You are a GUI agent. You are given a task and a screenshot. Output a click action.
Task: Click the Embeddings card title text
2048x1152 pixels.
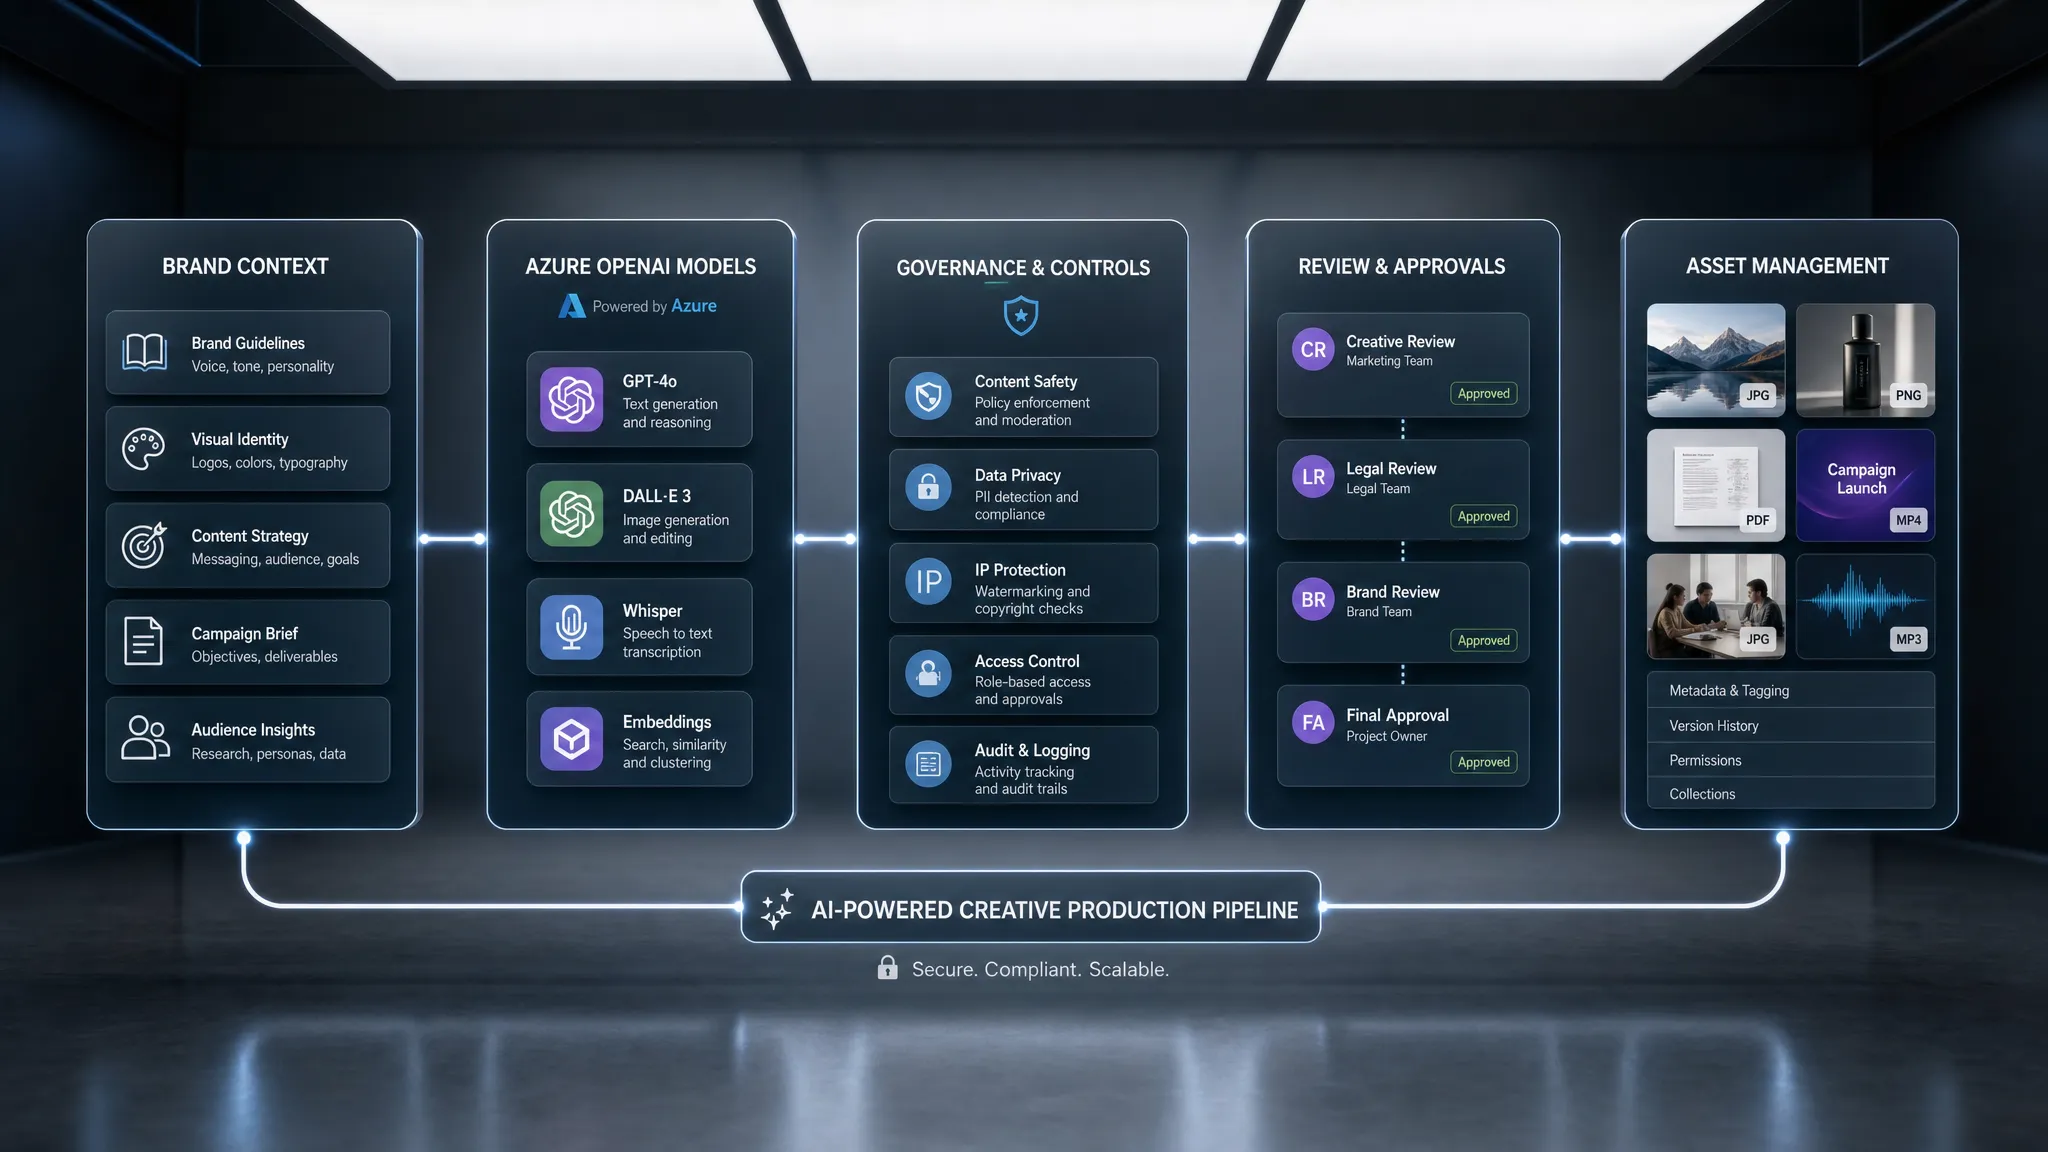(x=667, y=722)
